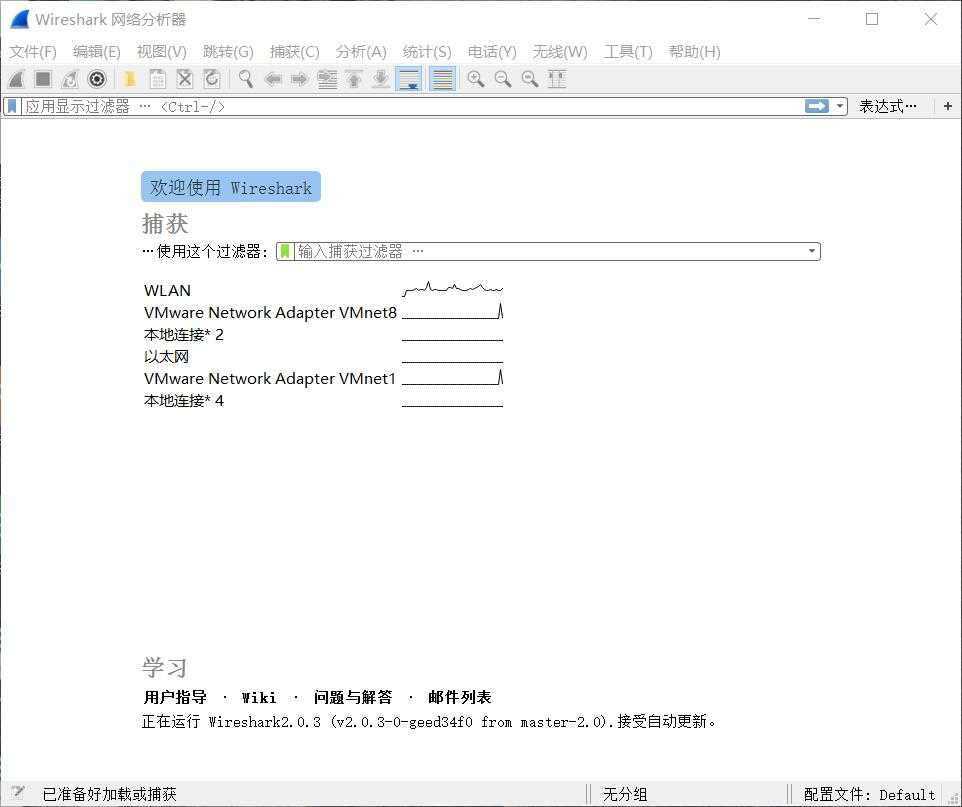Screen dimensions: 962x807
Task: Jump to first packet toolbar icon
Action: tap(354, 79)
